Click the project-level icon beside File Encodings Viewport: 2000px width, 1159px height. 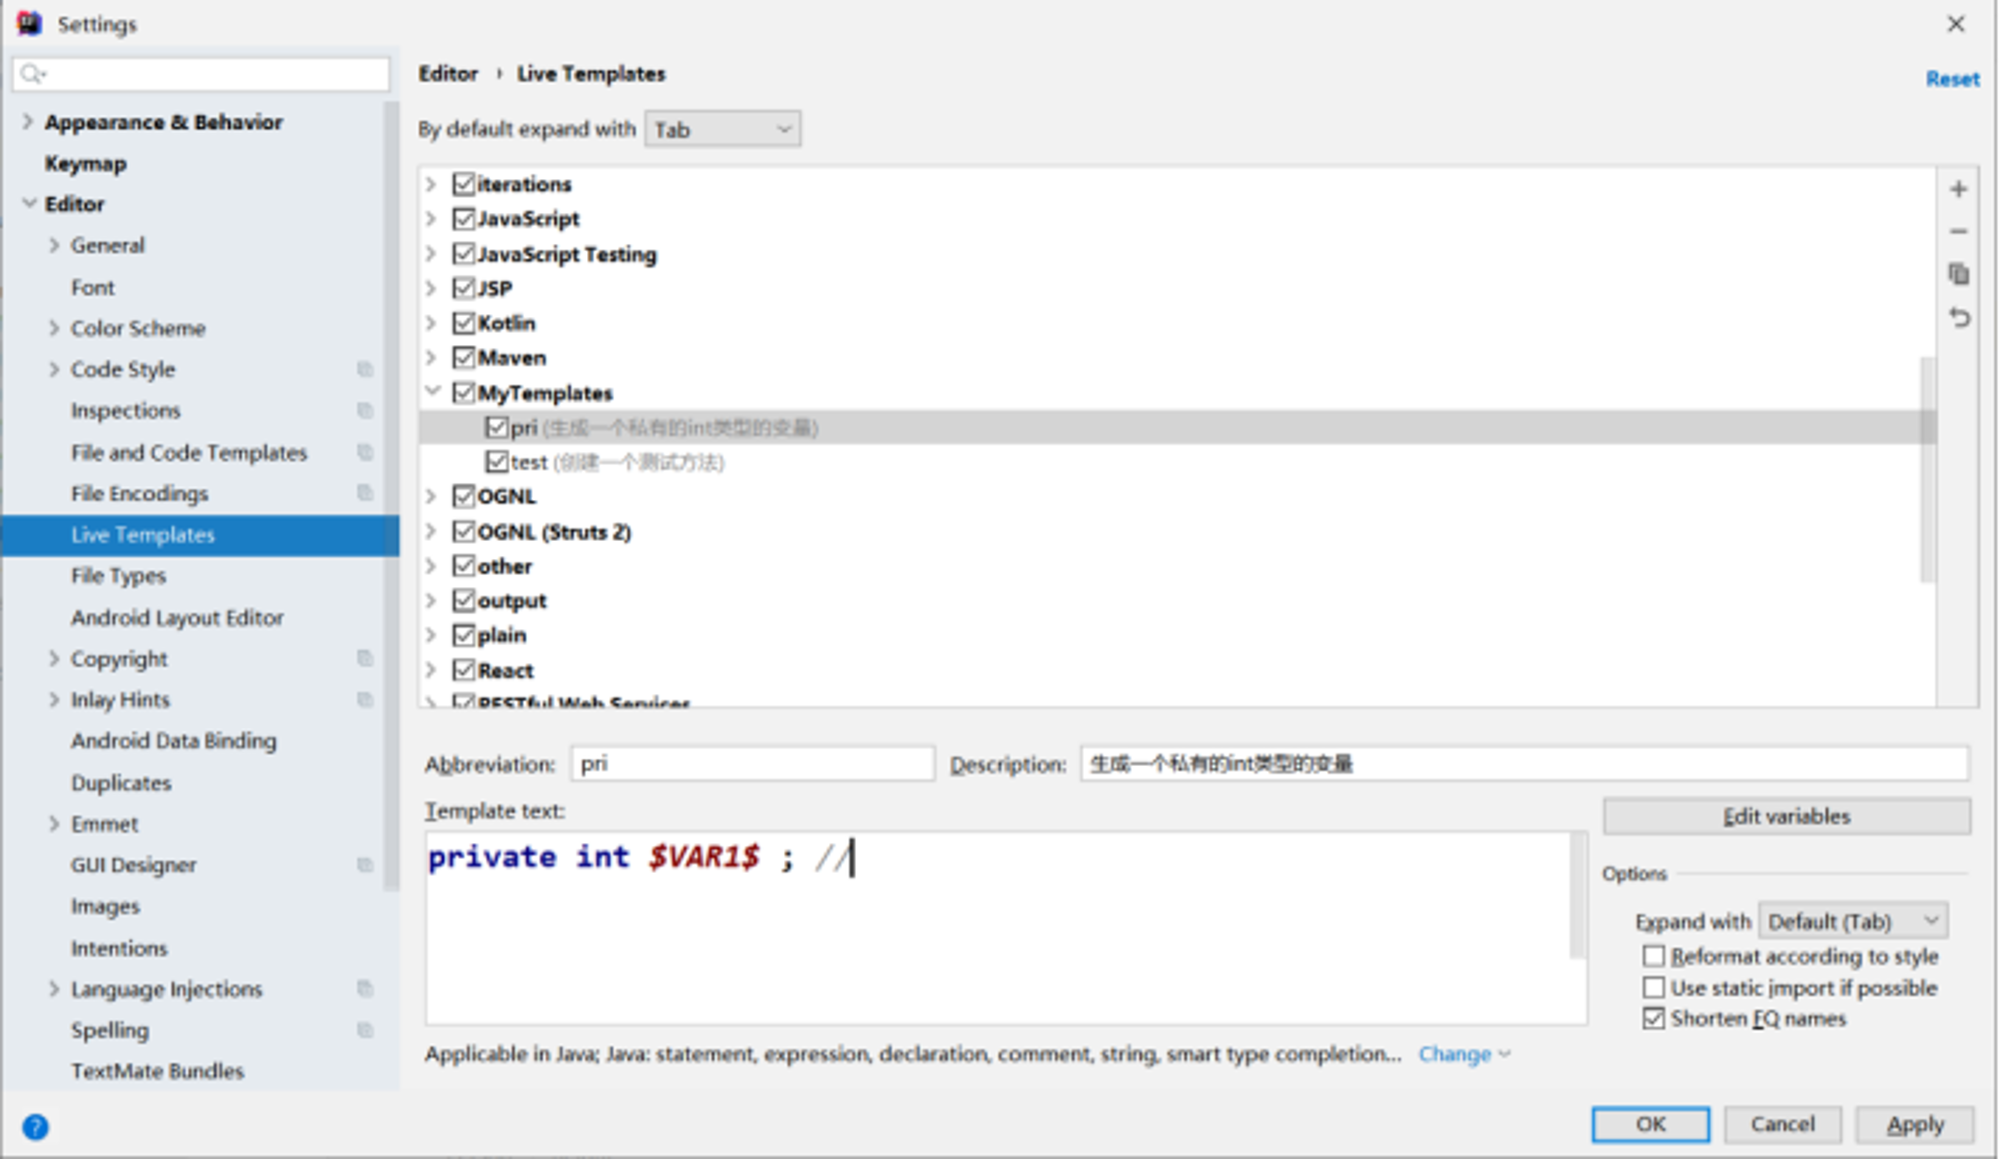click(365, 493)
